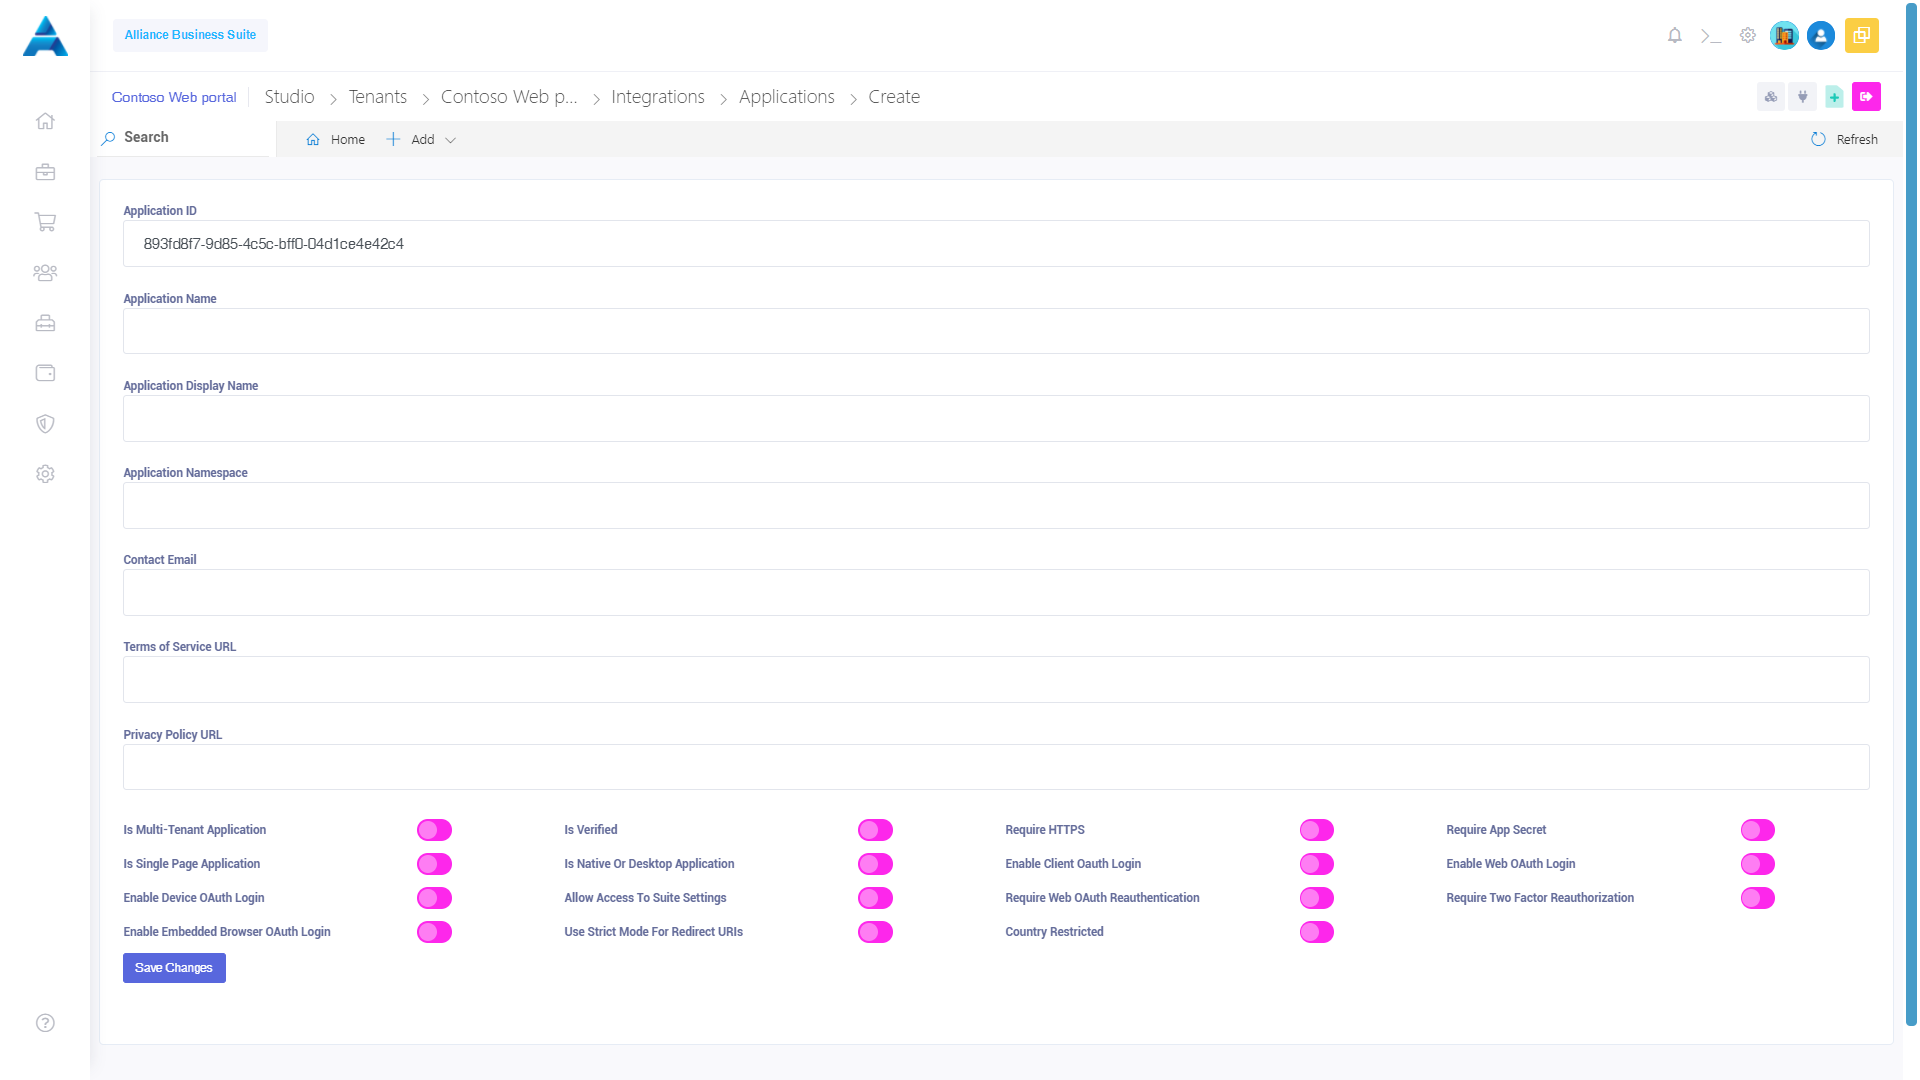This screenshot has width=1920, height=1080.
Task: Open the user profile icon
Action: [1821, 36]
